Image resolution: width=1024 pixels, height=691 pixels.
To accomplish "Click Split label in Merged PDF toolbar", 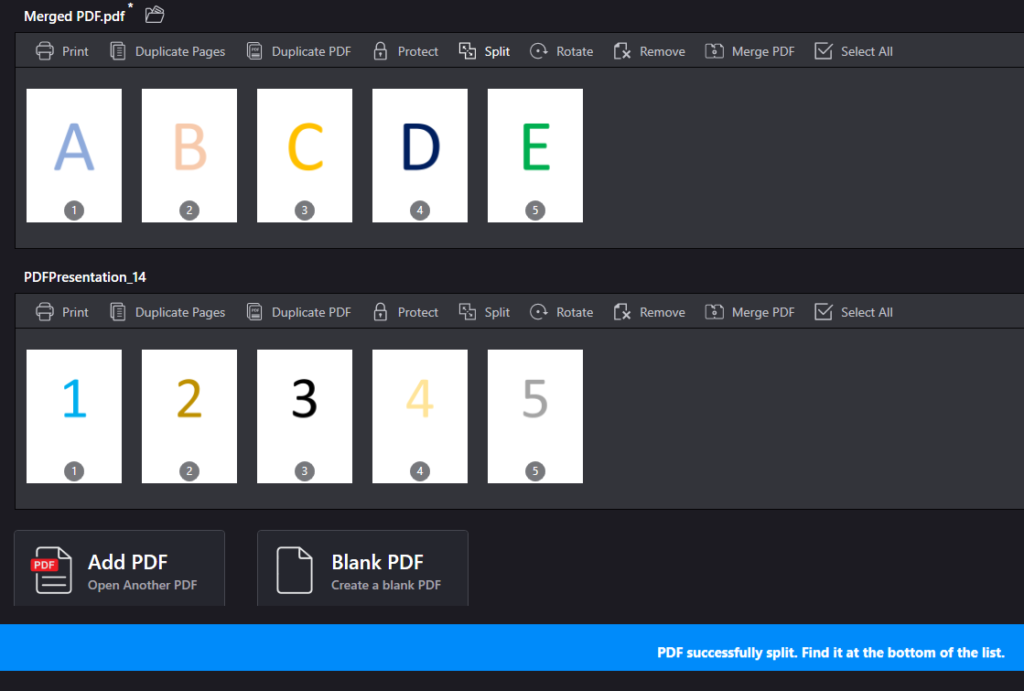I will (x=497, y=52).
